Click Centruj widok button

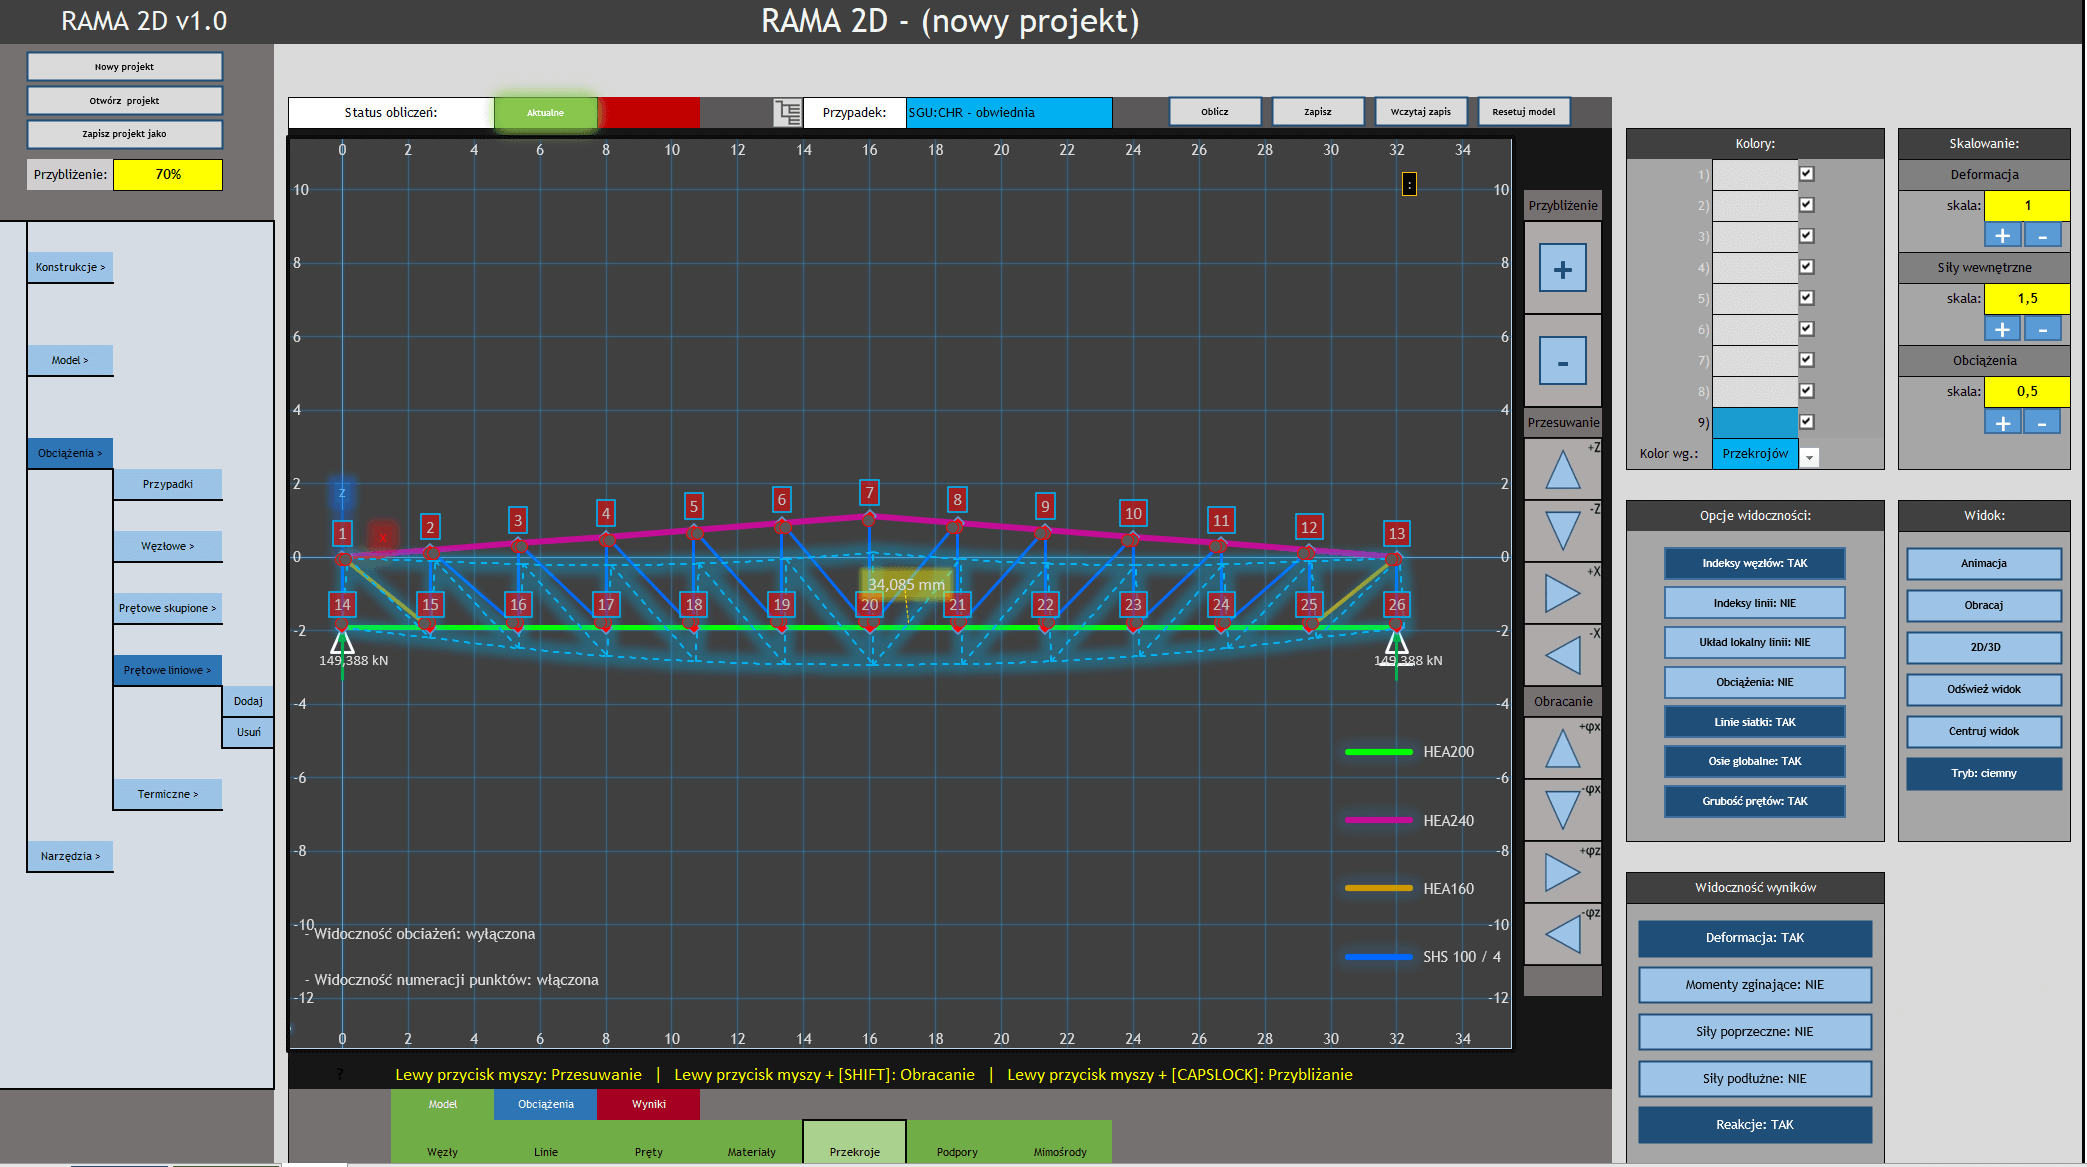[1983, 731]
